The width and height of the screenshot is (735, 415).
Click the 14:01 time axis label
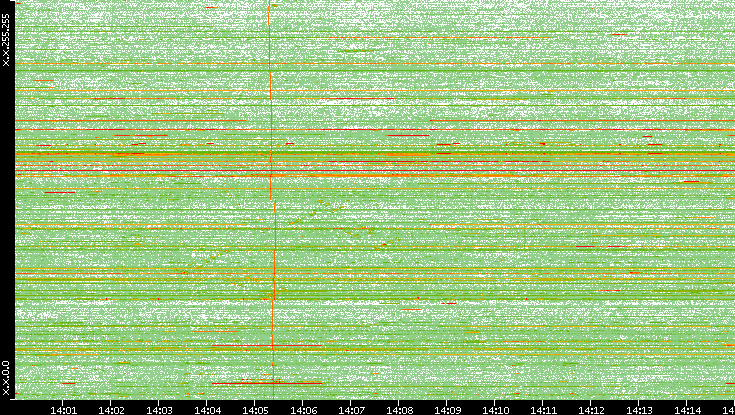coord(63,410)
